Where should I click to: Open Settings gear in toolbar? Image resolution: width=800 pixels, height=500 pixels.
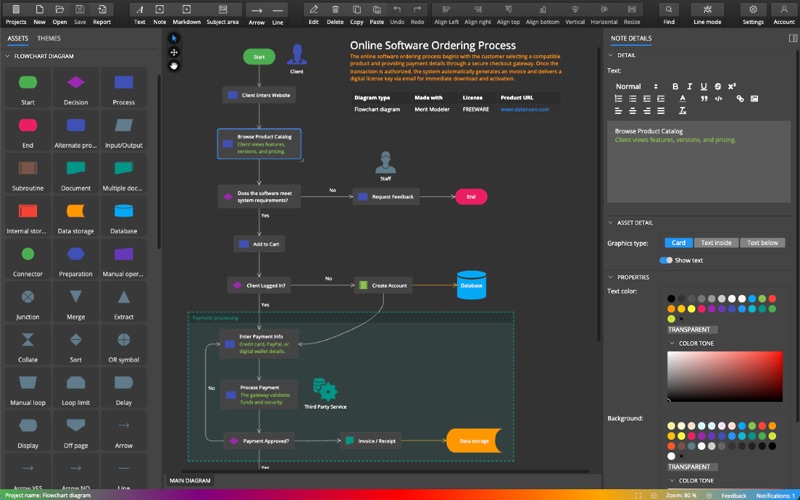pos(753,10)
